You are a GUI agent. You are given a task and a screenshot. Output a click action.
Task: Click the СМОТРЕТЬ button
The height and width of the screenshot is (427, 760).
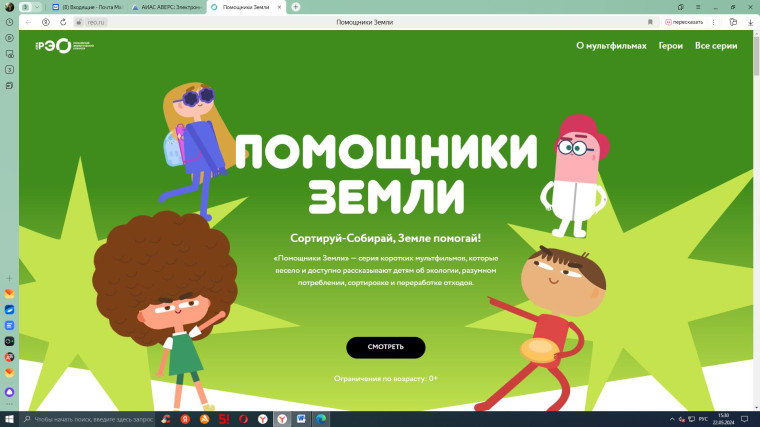(386, 347)
